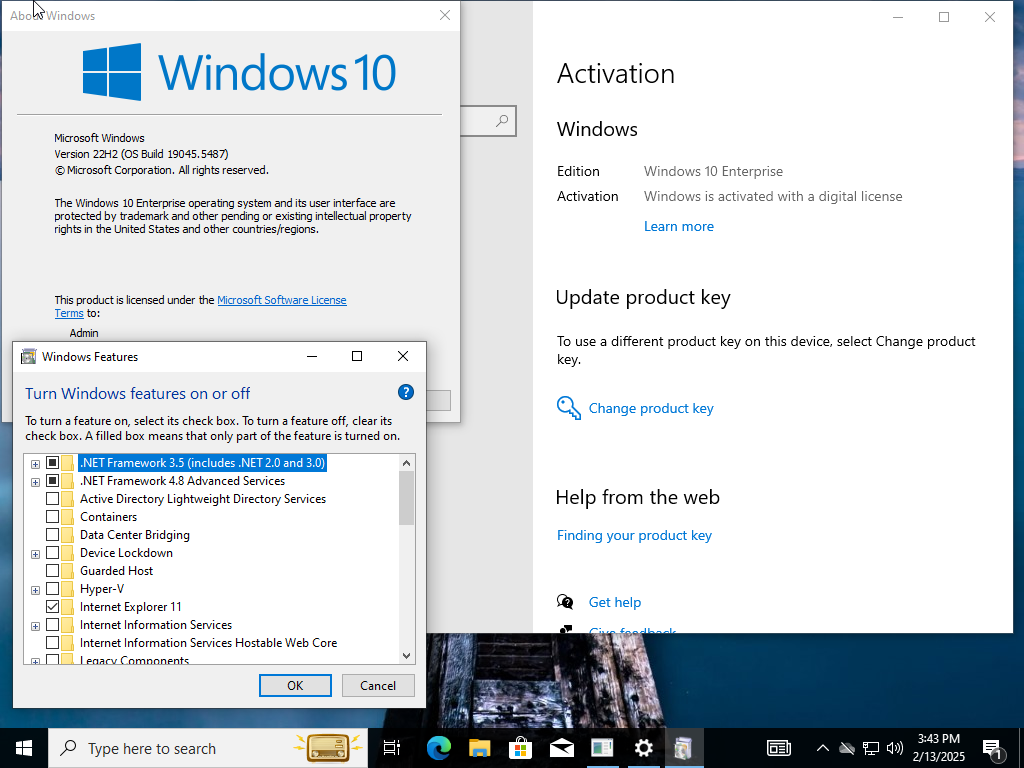
Task: Click the search magnifier icon in Settings
Action: coord(502,121)
